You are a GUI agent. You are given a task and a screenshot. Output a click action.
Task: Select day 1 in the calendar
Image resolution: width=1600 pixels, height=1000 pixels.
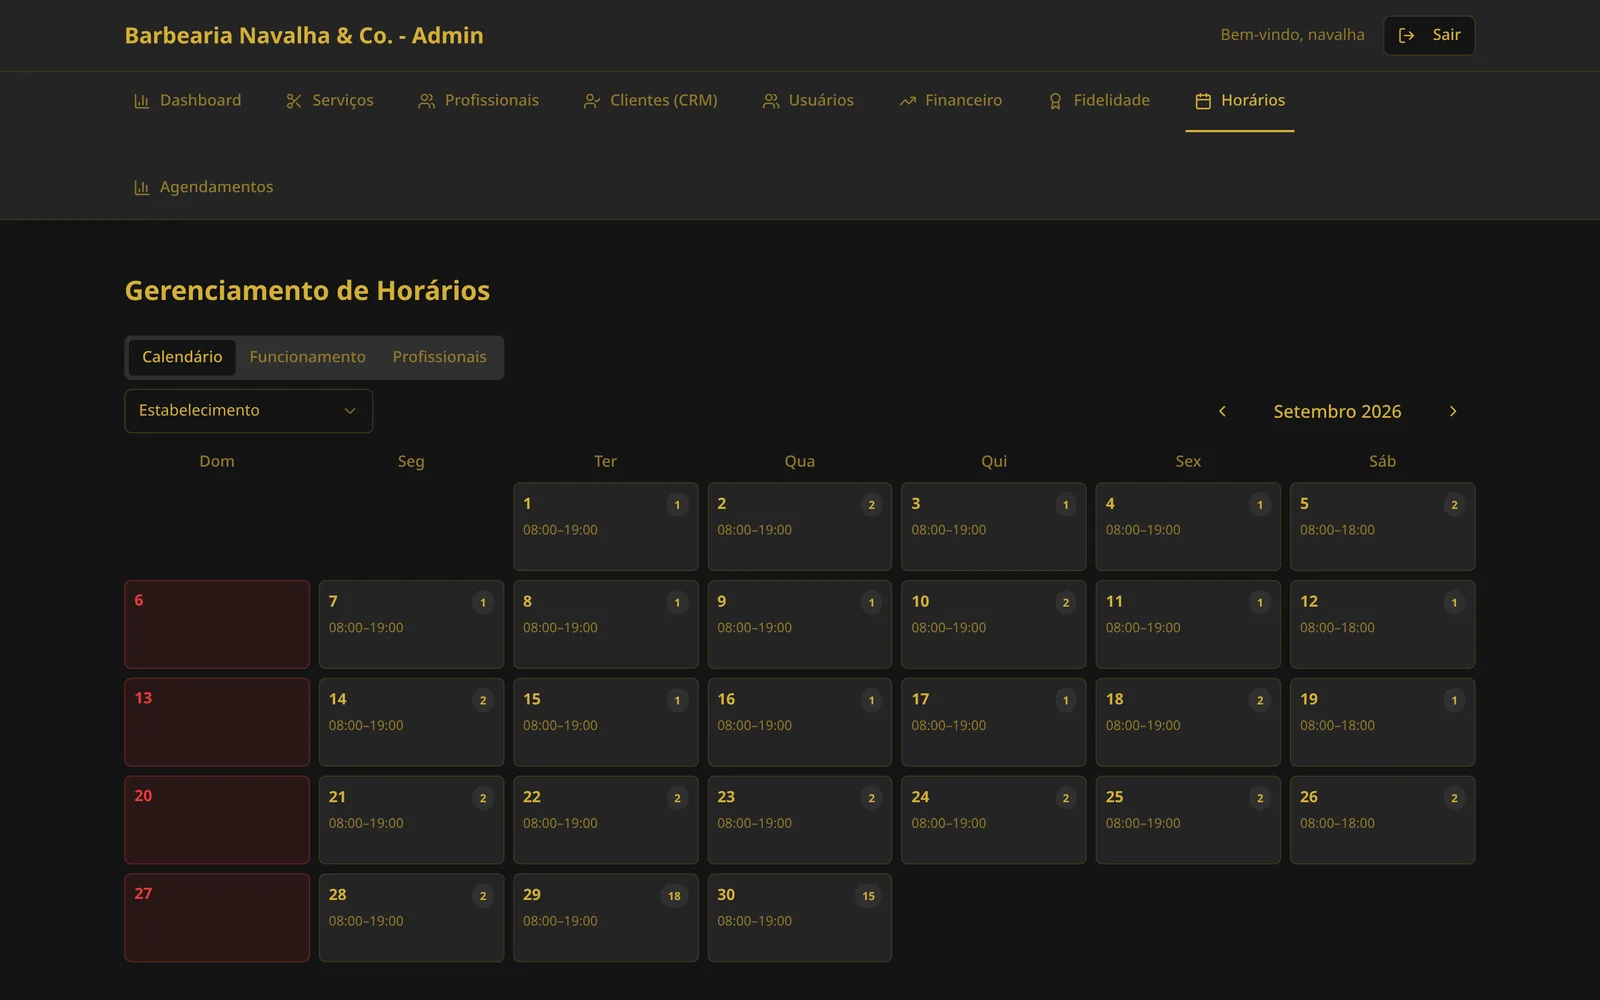(606, 527)
